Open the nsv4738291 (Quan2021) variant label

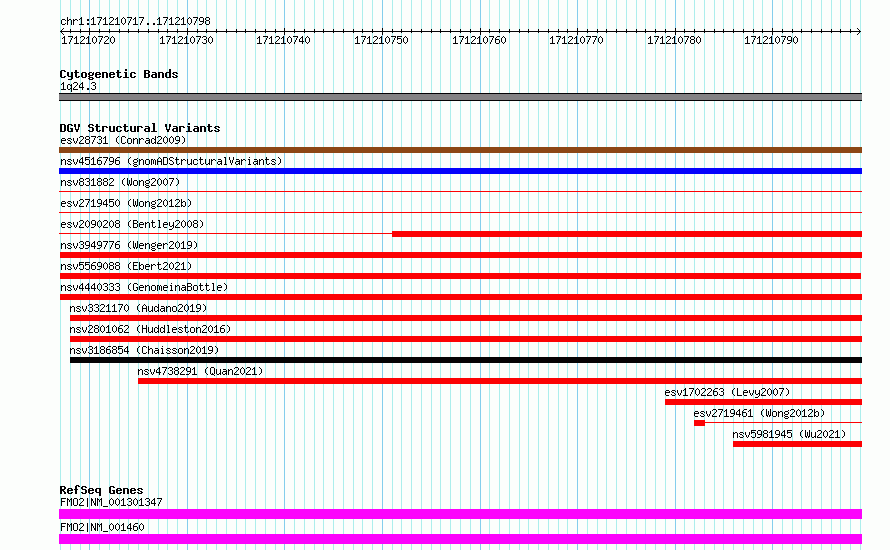(x=200, y=371)
